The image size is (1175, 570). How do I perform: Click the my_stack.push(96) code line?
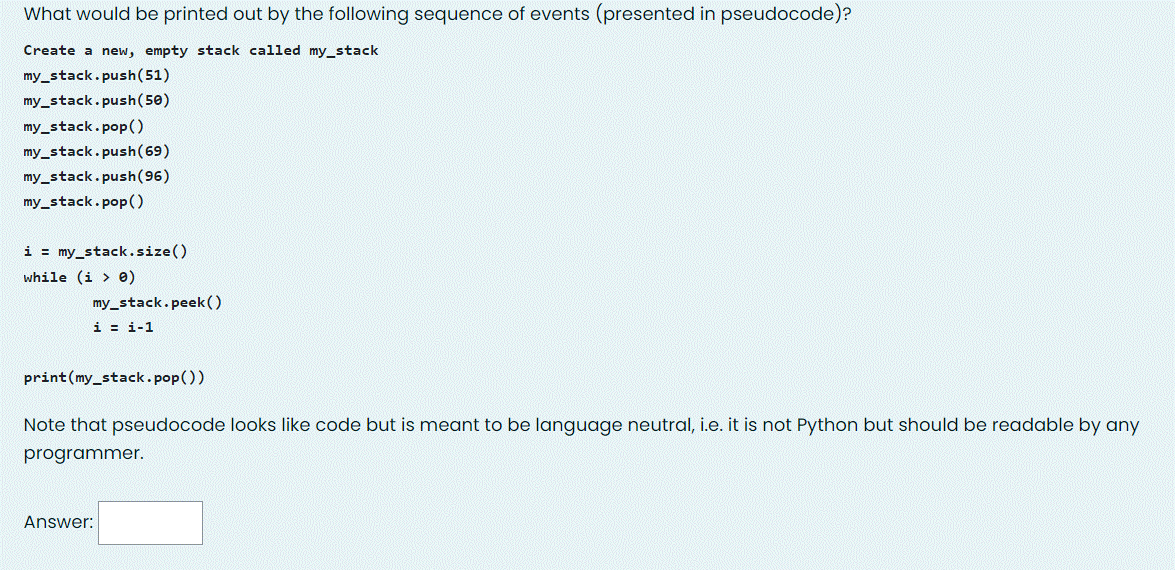click(97, 177)
